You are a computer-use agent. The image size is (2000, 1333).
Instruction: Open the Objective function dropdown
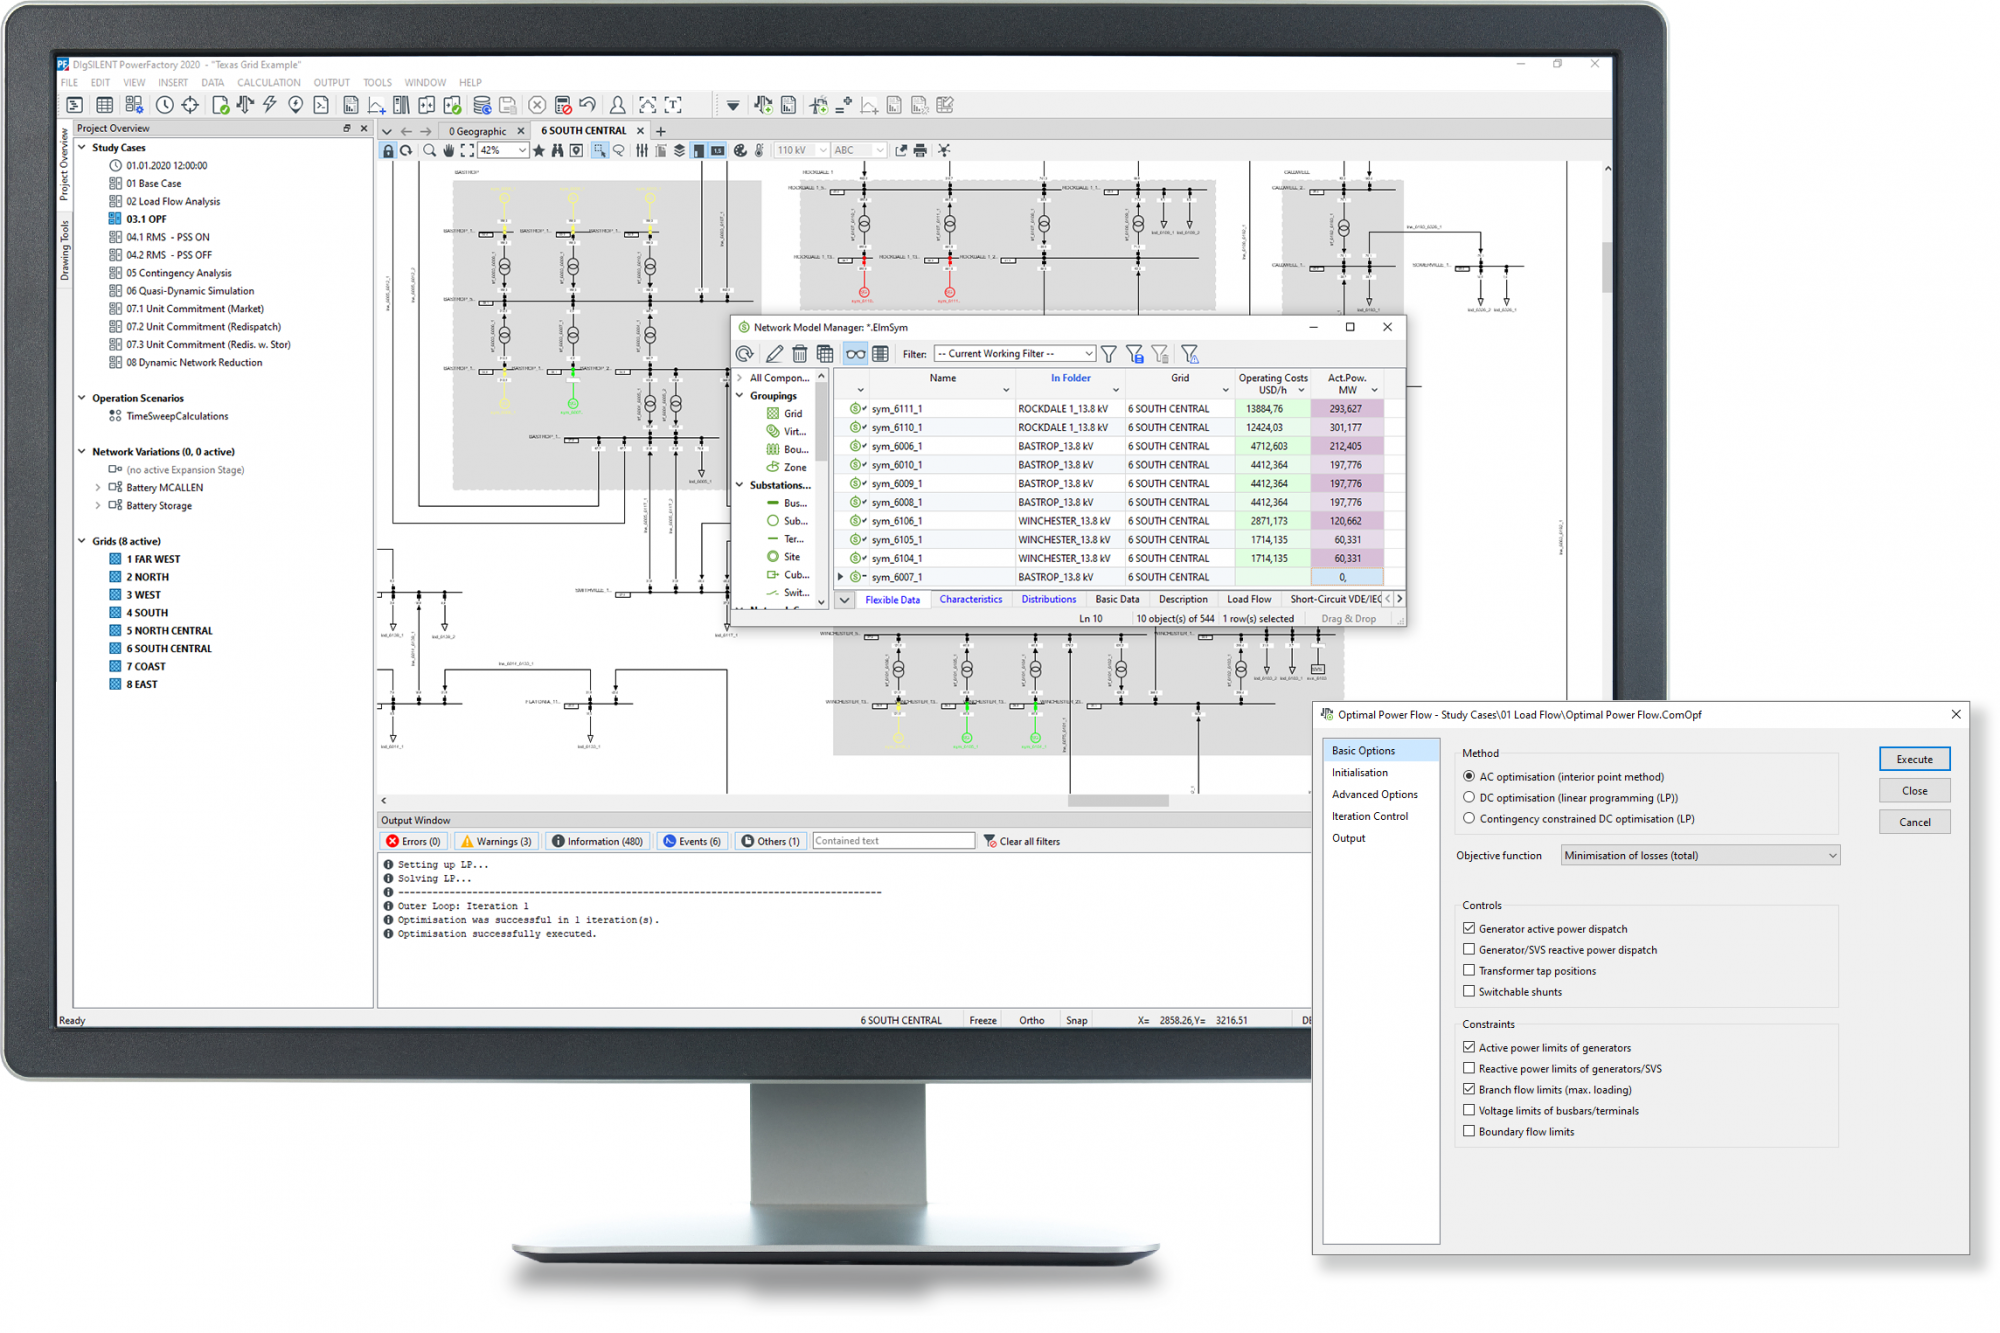point(1700,856)
